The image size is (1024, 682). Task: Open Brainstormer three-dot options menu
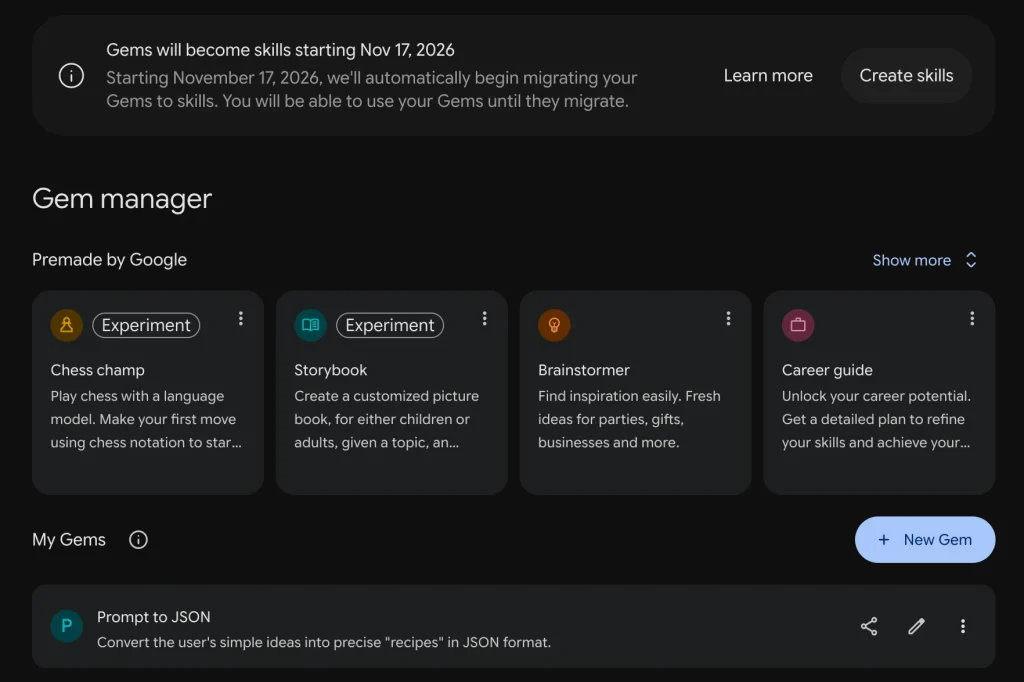(x=728, y=318)
